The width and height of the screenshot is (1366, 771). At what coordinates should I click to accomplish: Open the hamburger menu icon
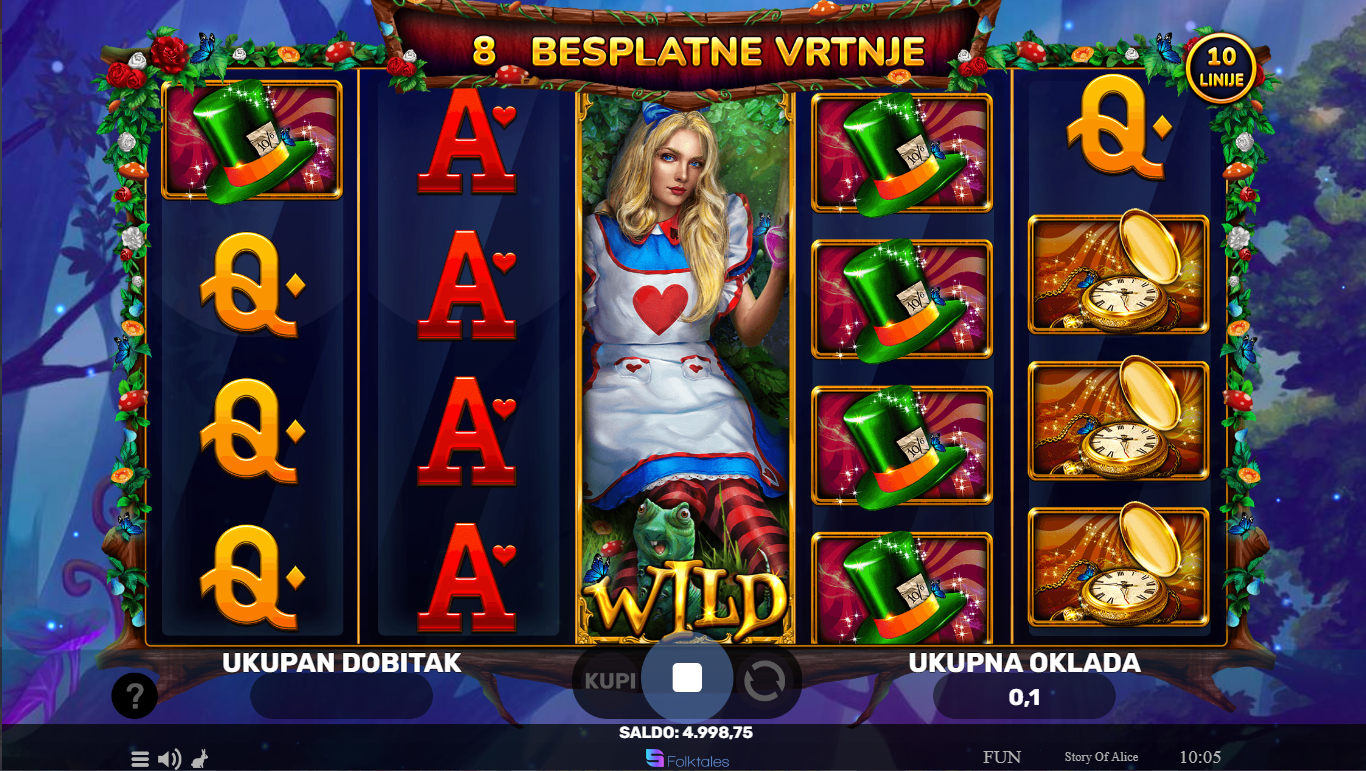tap(140, 759)
